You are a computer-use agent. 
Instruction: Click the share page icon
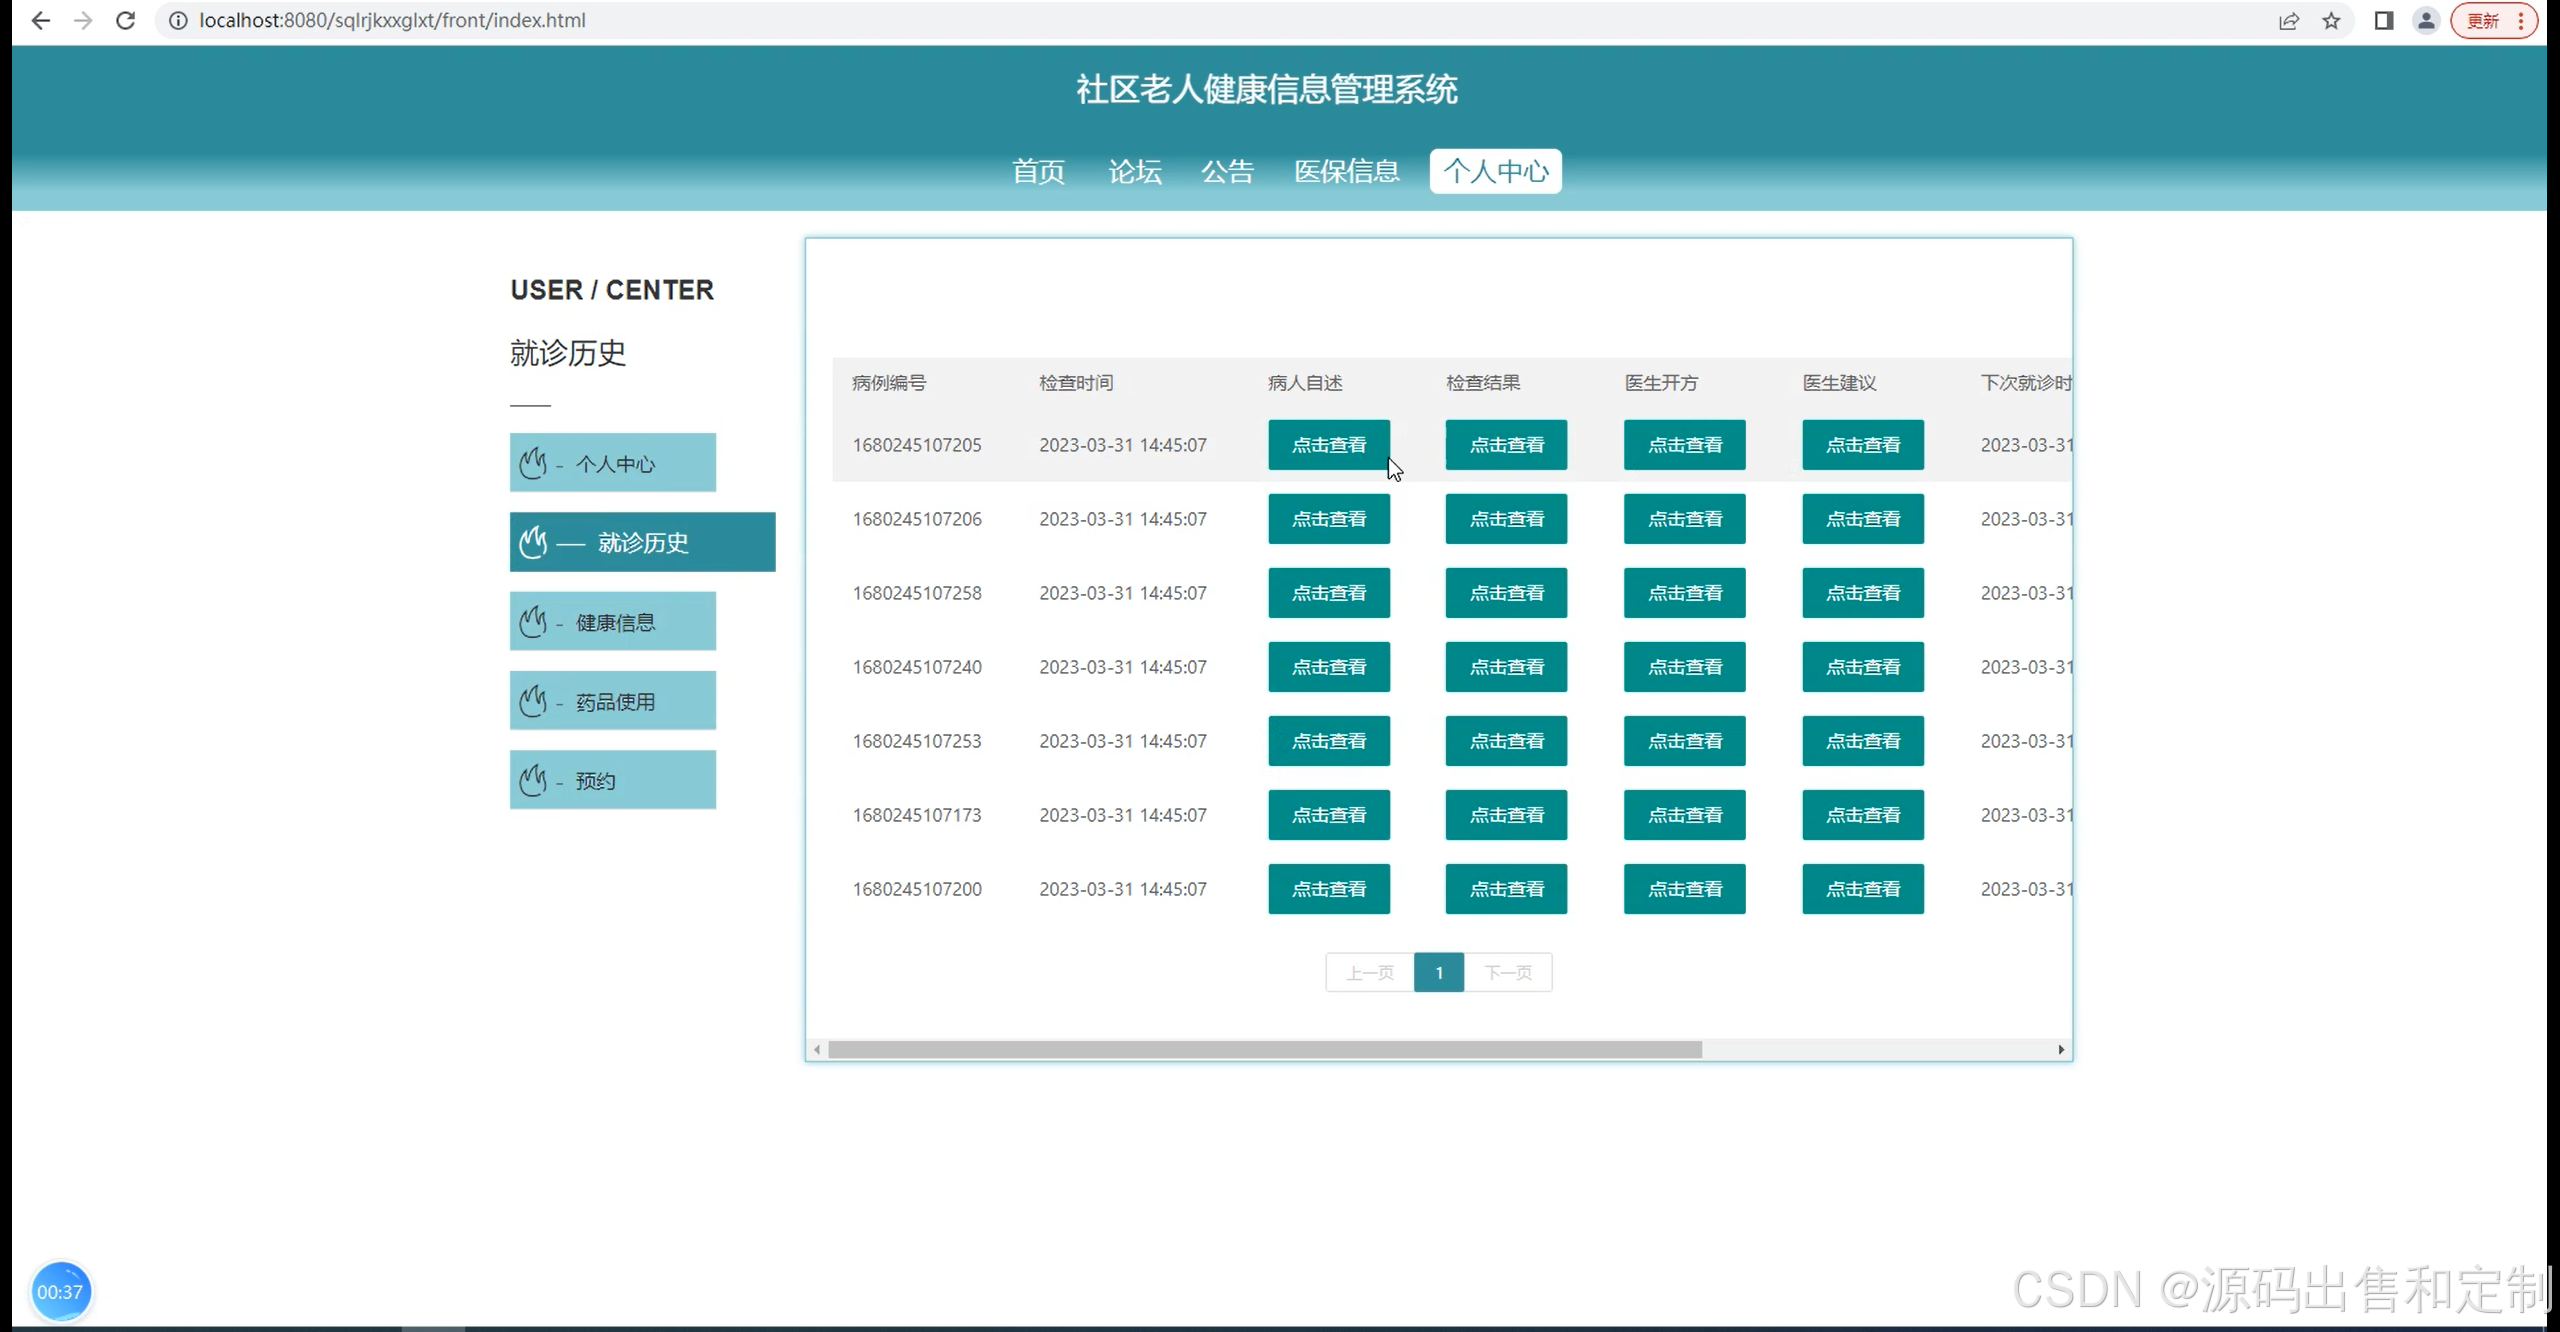click(x=2288, y=20)
